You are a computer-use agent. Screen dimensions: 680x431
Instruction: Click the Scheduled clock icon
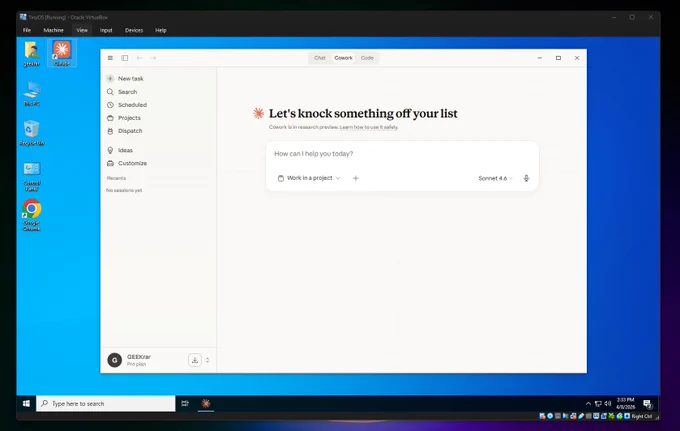click(x=110, y=105)
